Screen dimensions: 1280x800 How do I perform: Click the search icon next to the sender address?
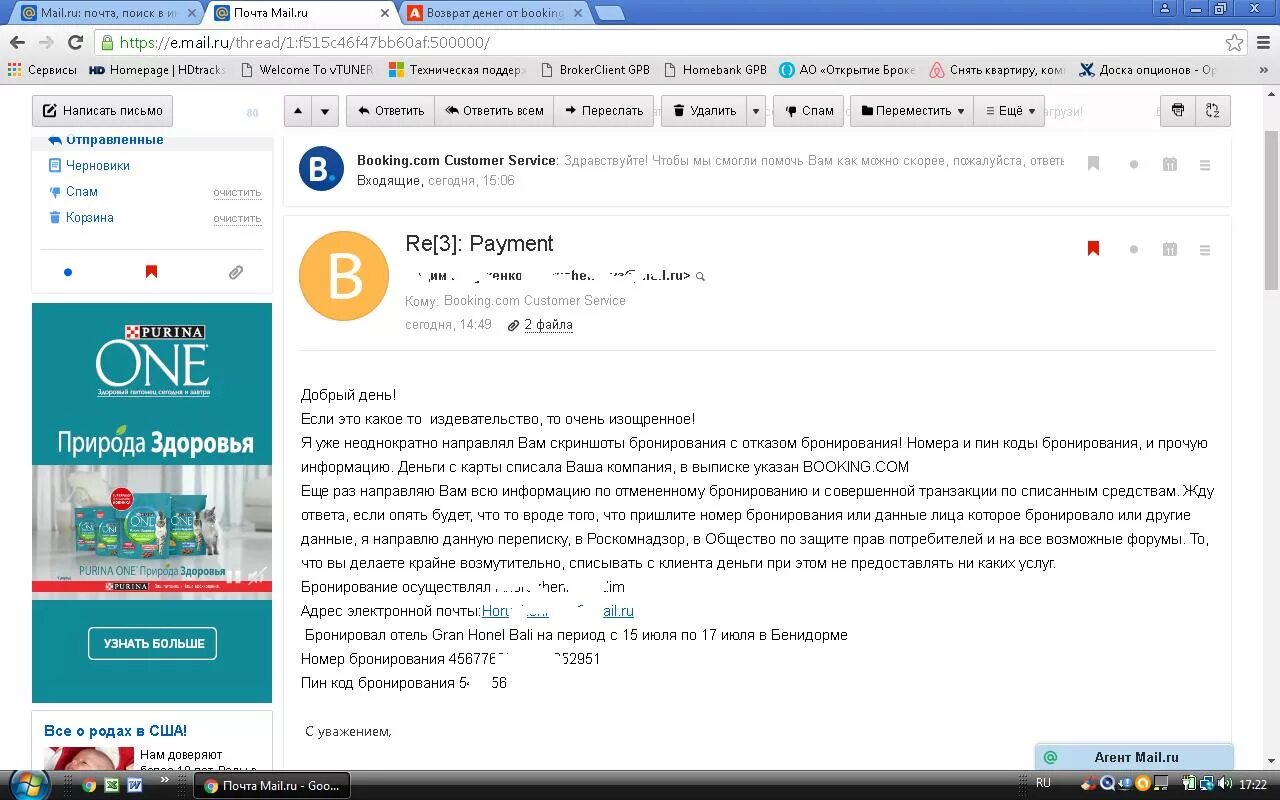pyautogui.click(x=701, y=276)
